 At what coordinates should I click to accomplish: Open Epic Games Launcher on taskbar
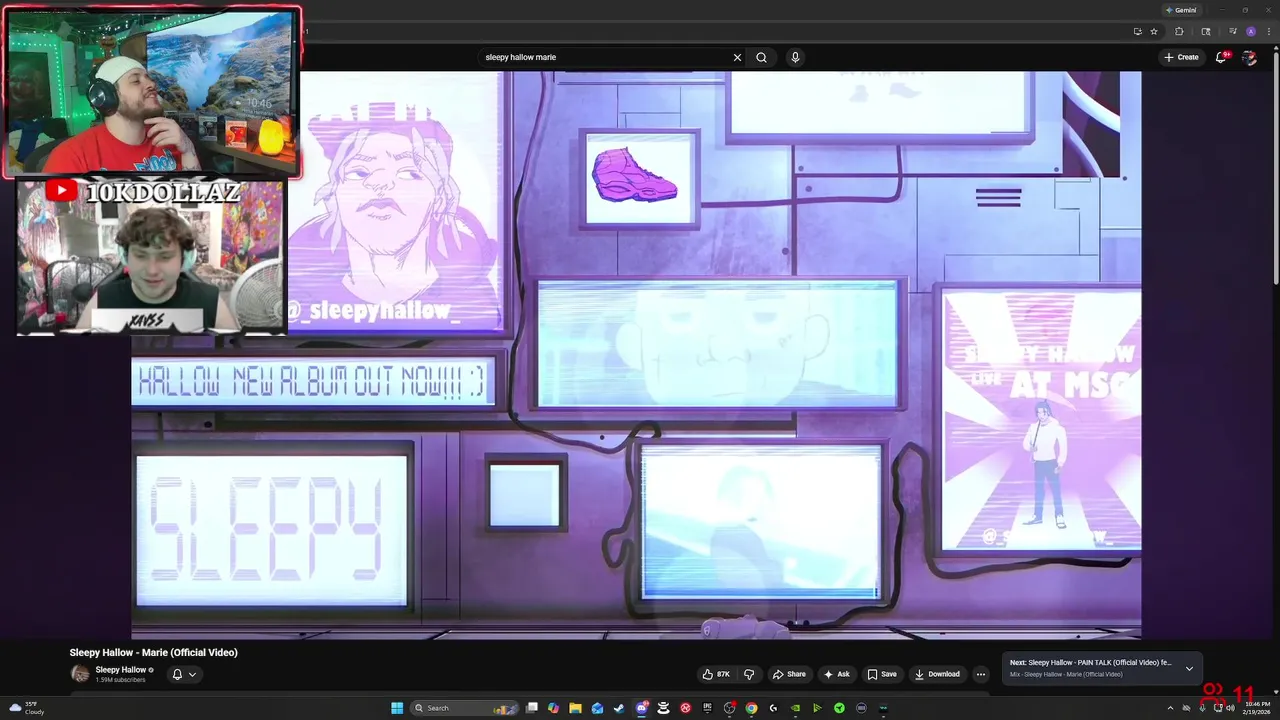click(x=707, y=708)
